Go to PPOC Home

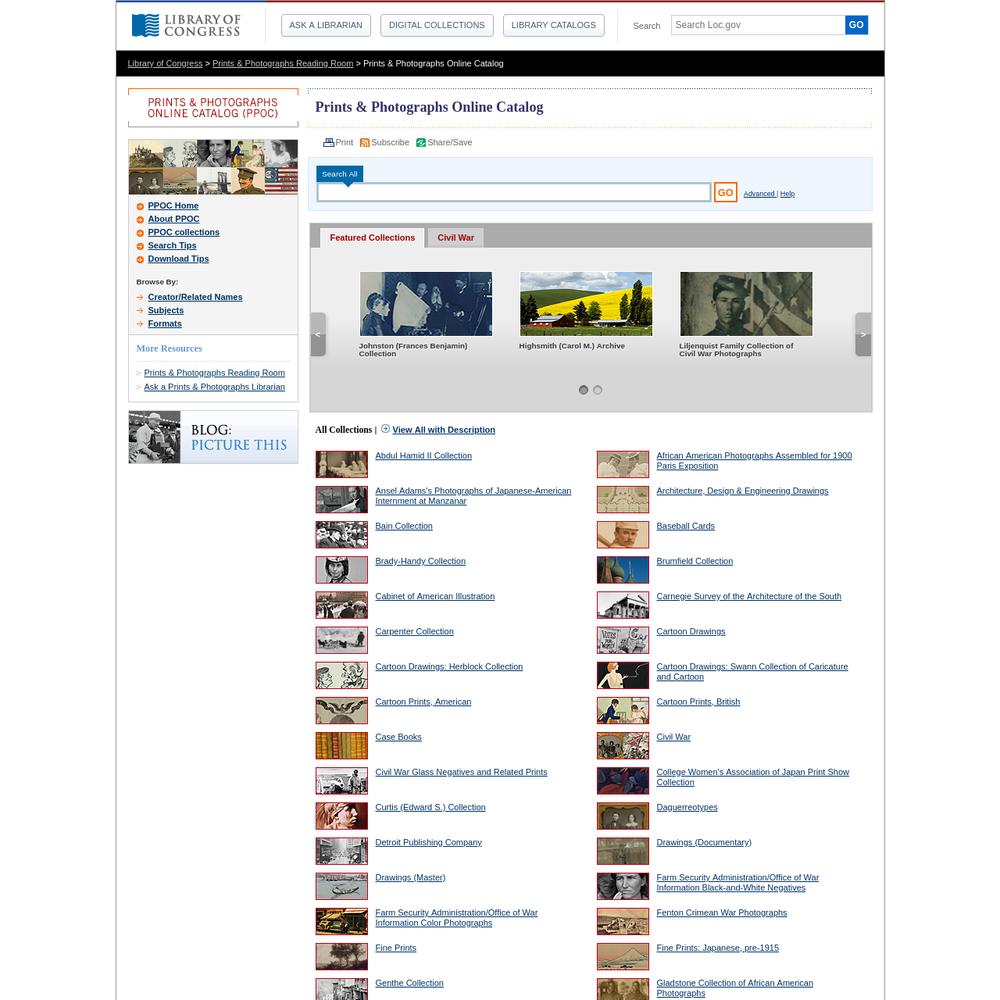pyautogui.click(x=173, y=205)
